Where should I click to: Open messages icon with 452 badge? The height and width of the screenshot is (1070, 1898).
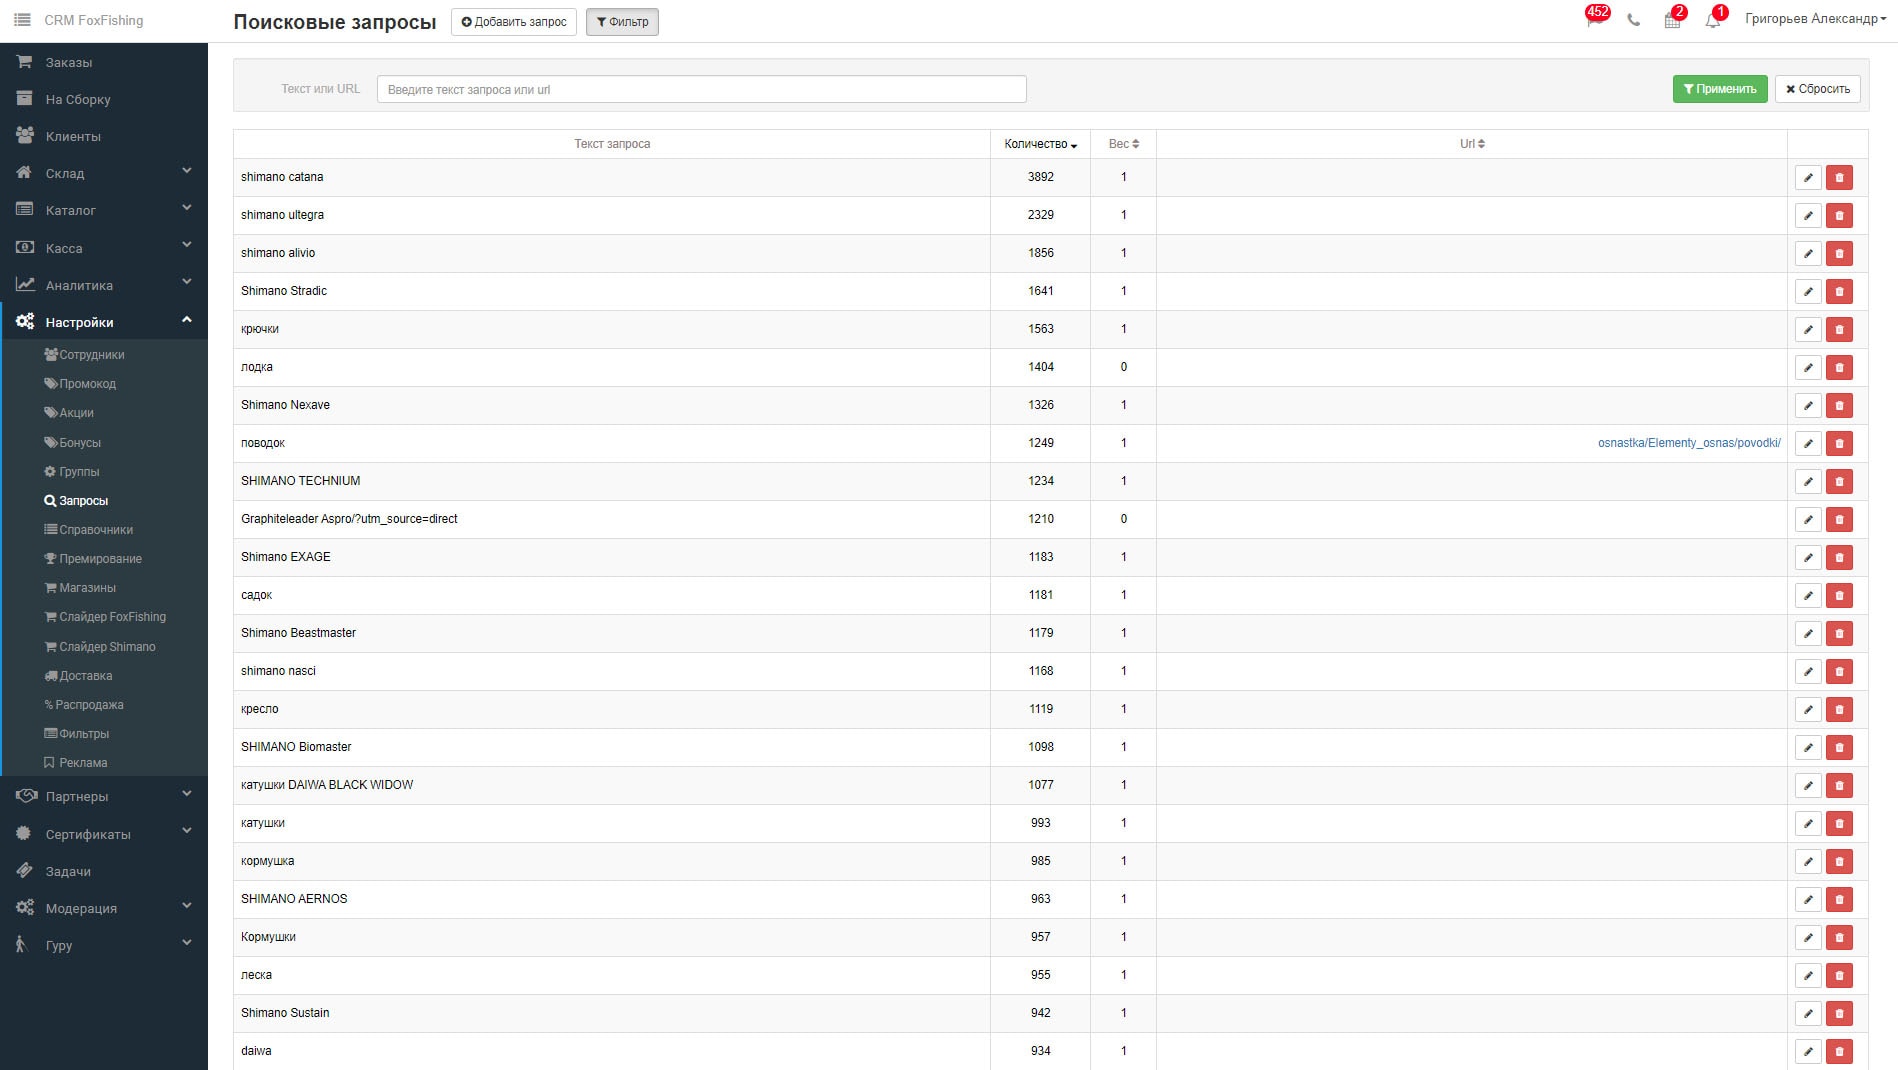tap(1594, 19)
